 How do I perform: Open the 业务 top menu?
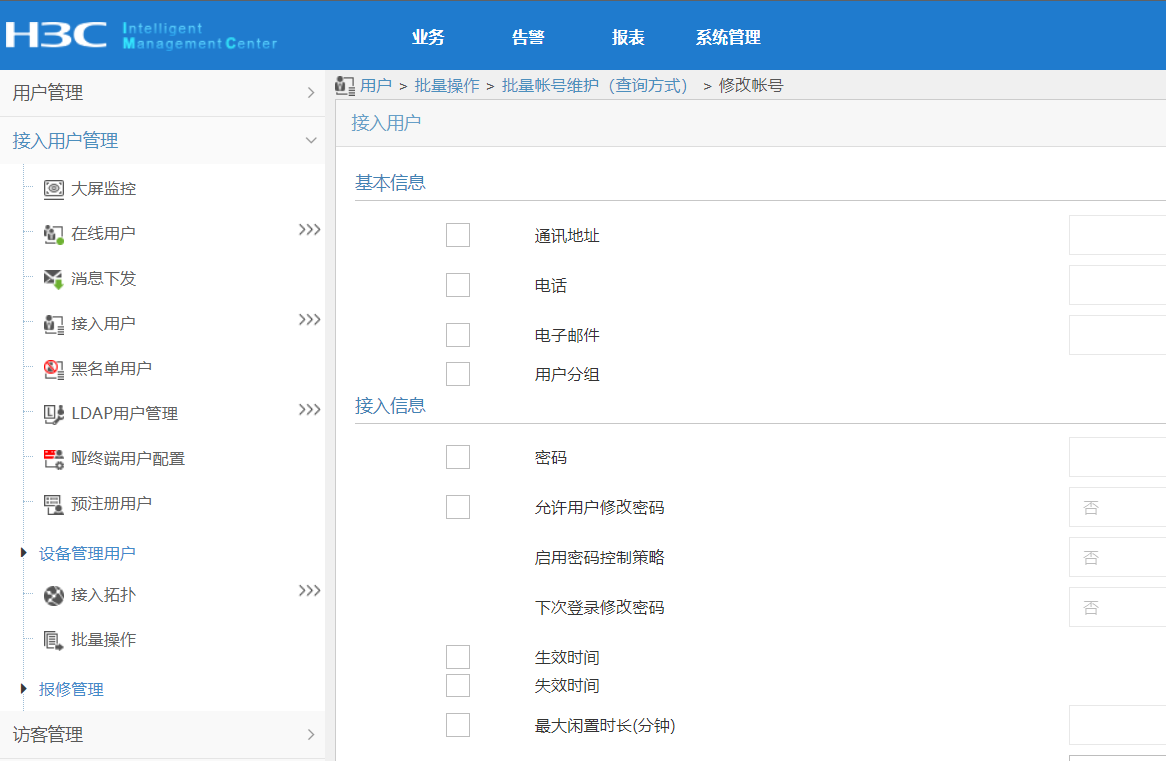point(428,38)
